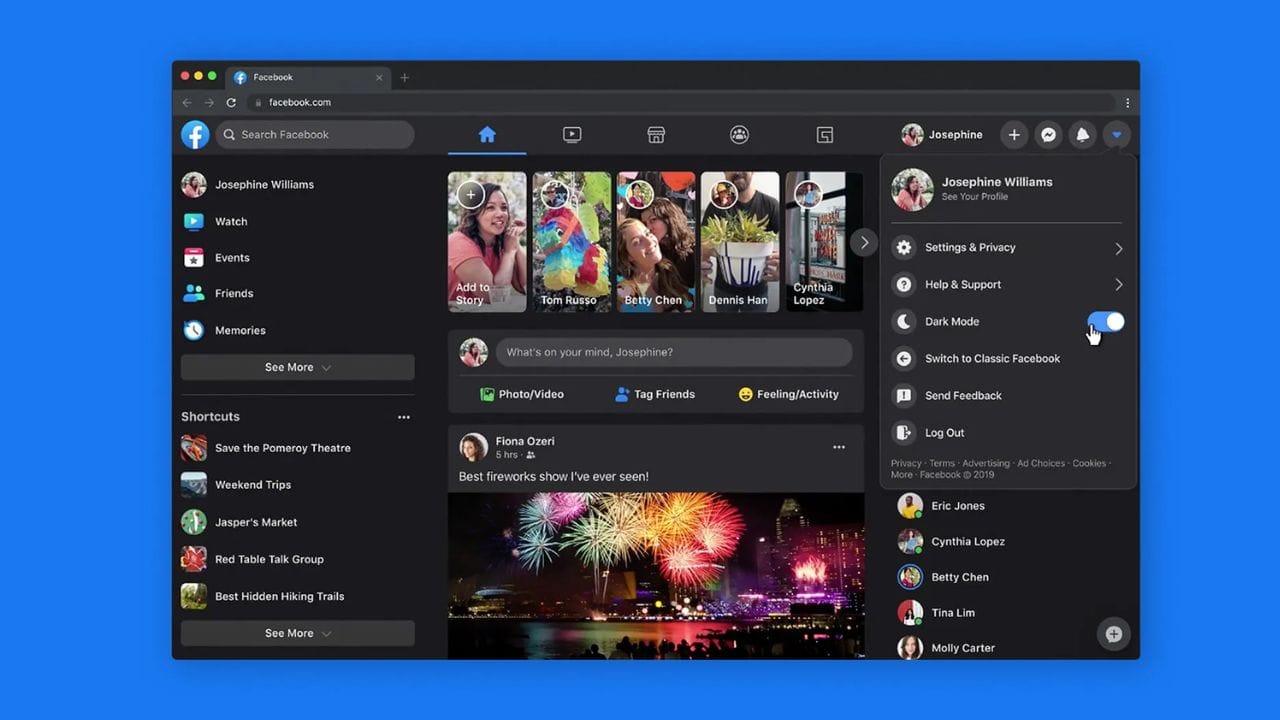This screenshot has width=1280, height=720.
Task: Click the Create plus icon in top bar
Action: 1014,135
